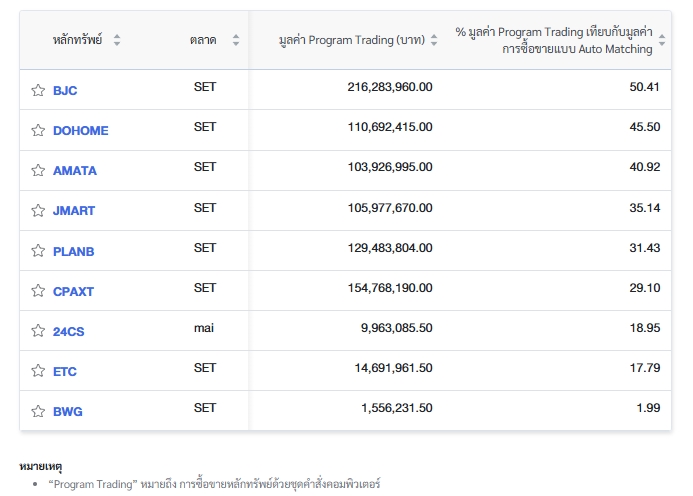693x496 pixels.
Task: Click the star icon beside CPAXT
Action: (38, 290)
